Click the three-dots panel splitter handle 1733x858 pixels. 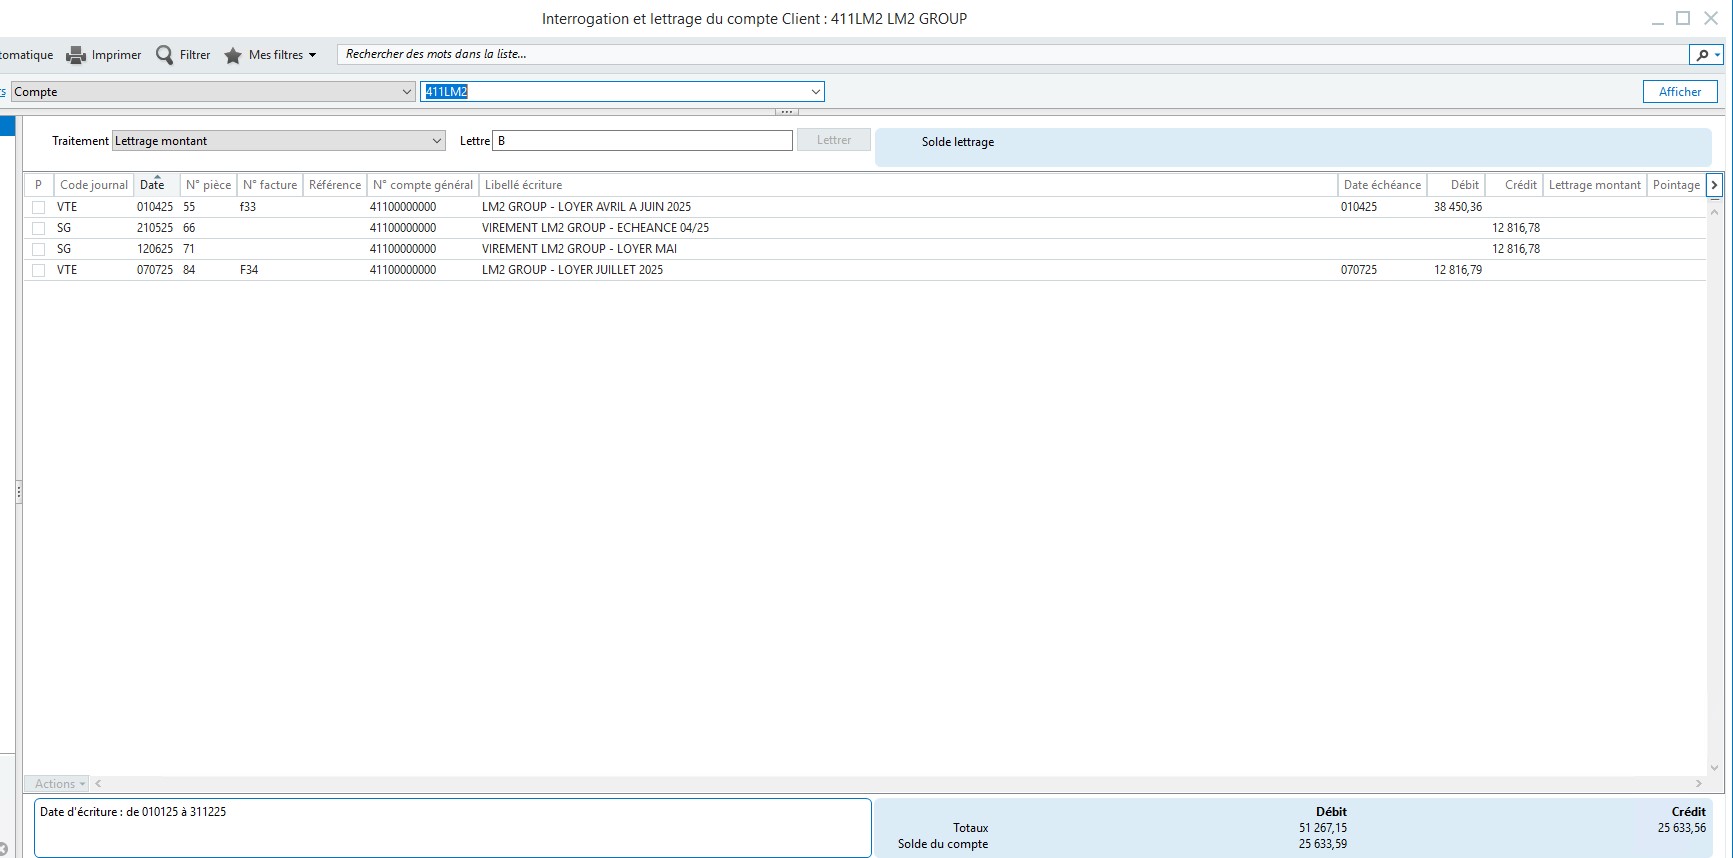click(x=787, y=112)
